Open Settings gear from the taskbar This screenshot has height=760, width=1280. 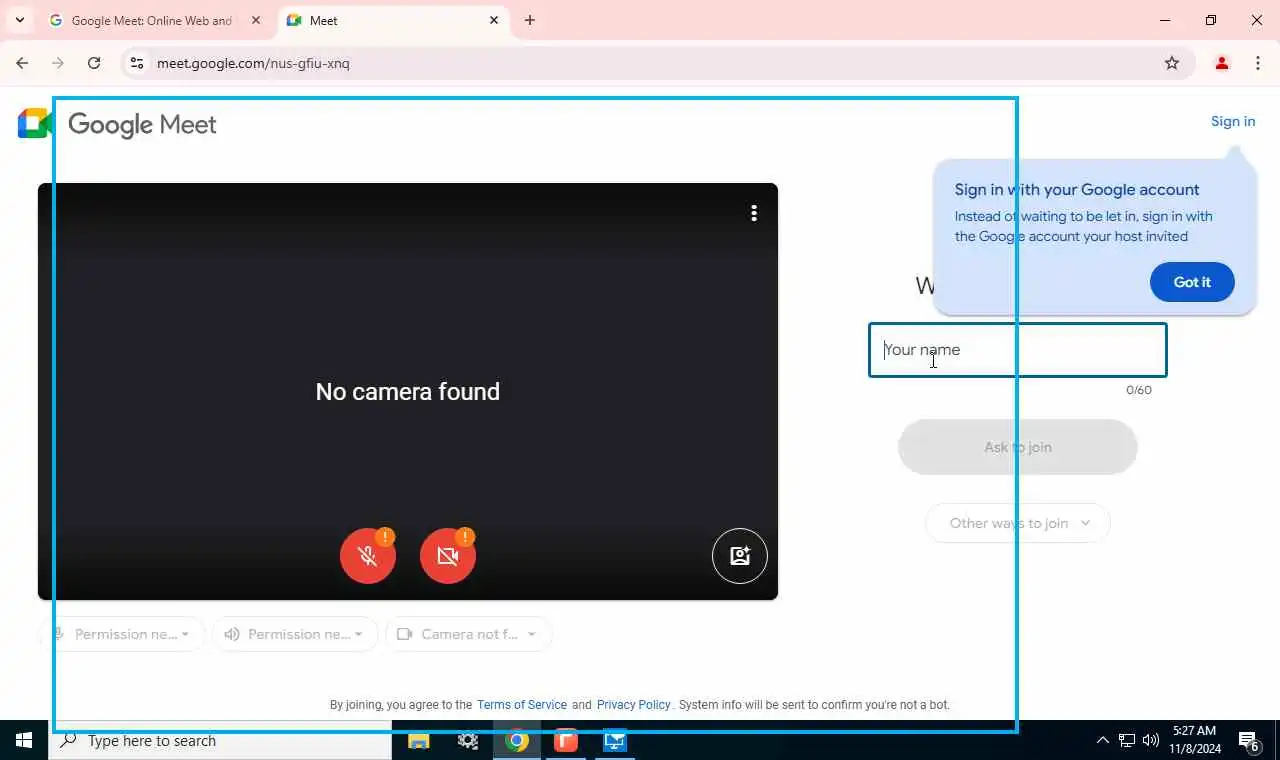point(467,741)
